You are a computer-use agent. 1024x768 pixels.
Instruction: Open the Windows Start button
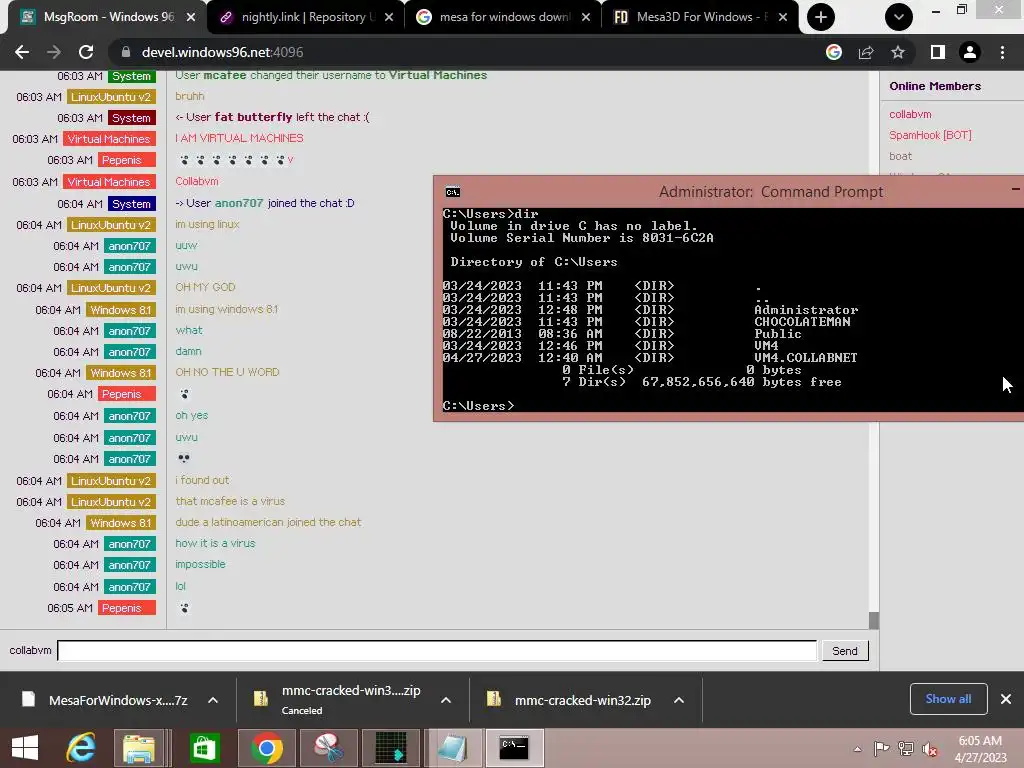25,748
